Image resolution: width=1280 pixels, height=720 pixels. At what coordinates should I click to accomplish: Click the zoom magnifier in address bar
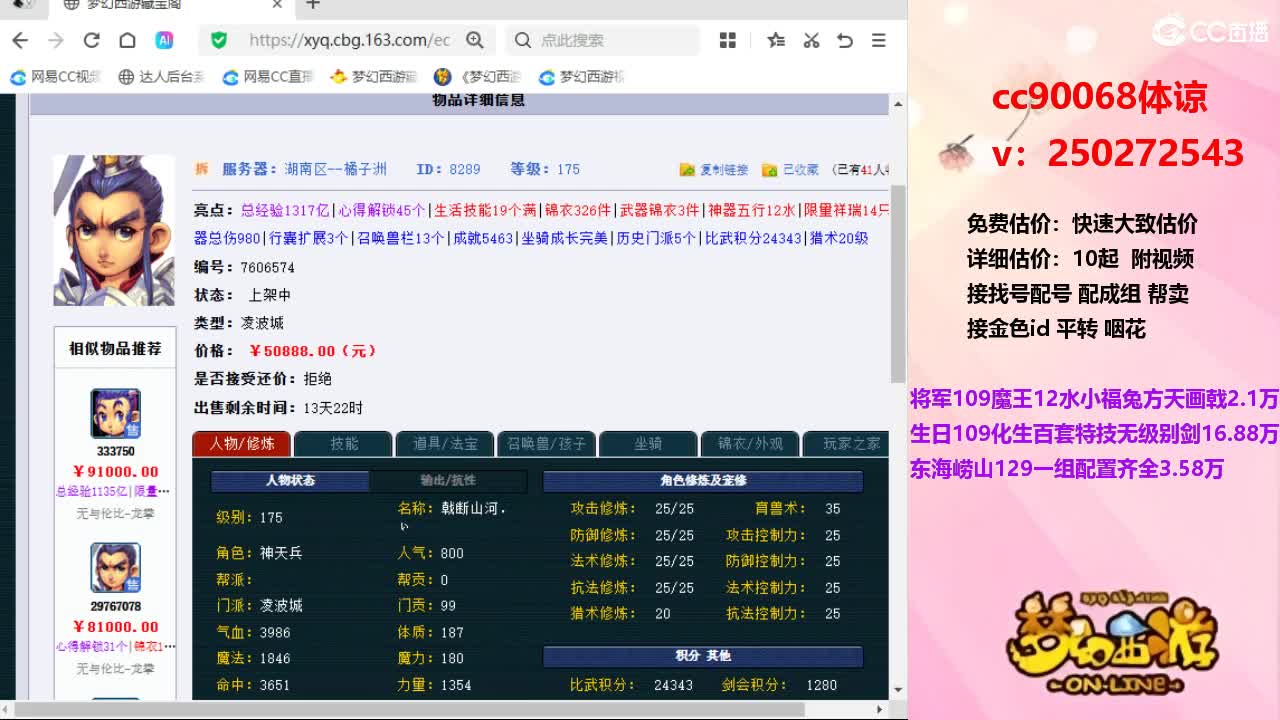tap(475, 40)
